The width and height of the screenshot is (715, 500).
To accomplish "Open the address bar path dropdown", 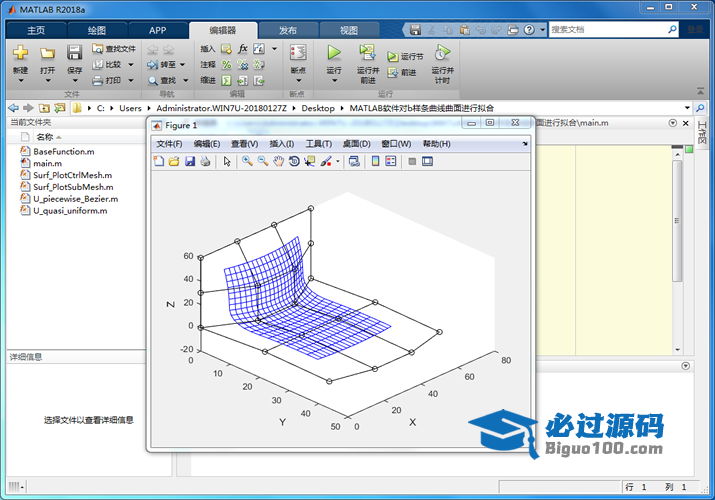I will coord(687,108).
